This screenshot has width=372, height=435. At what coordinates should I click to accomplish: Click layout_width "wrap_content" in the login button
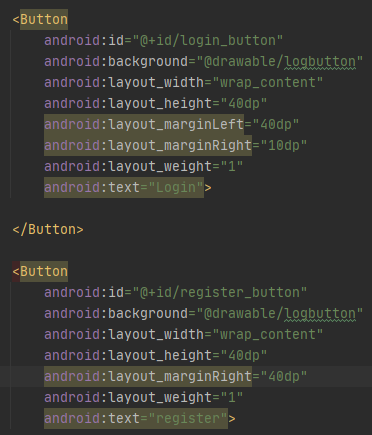[268, 83]
